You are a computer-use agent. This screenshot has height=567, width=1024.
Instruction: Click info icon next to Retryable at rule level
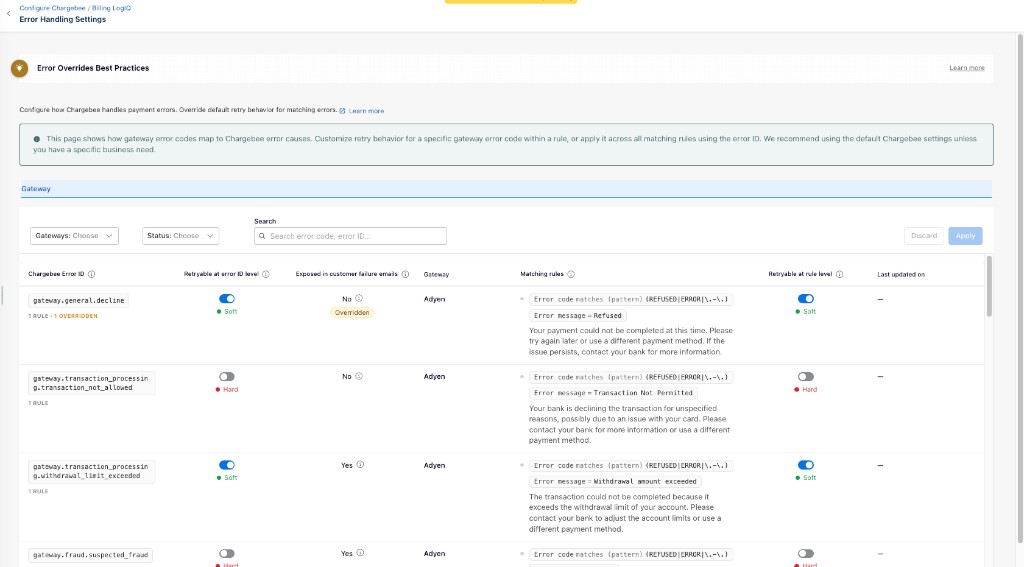coord(839,274)
